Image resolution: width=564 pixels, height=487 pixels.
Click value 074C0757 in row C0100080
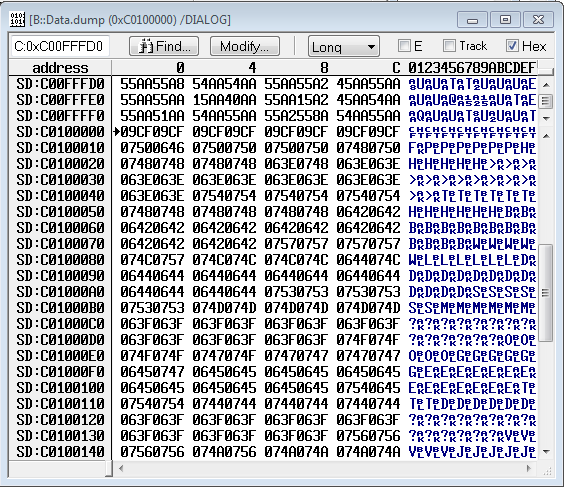(152, 260)
